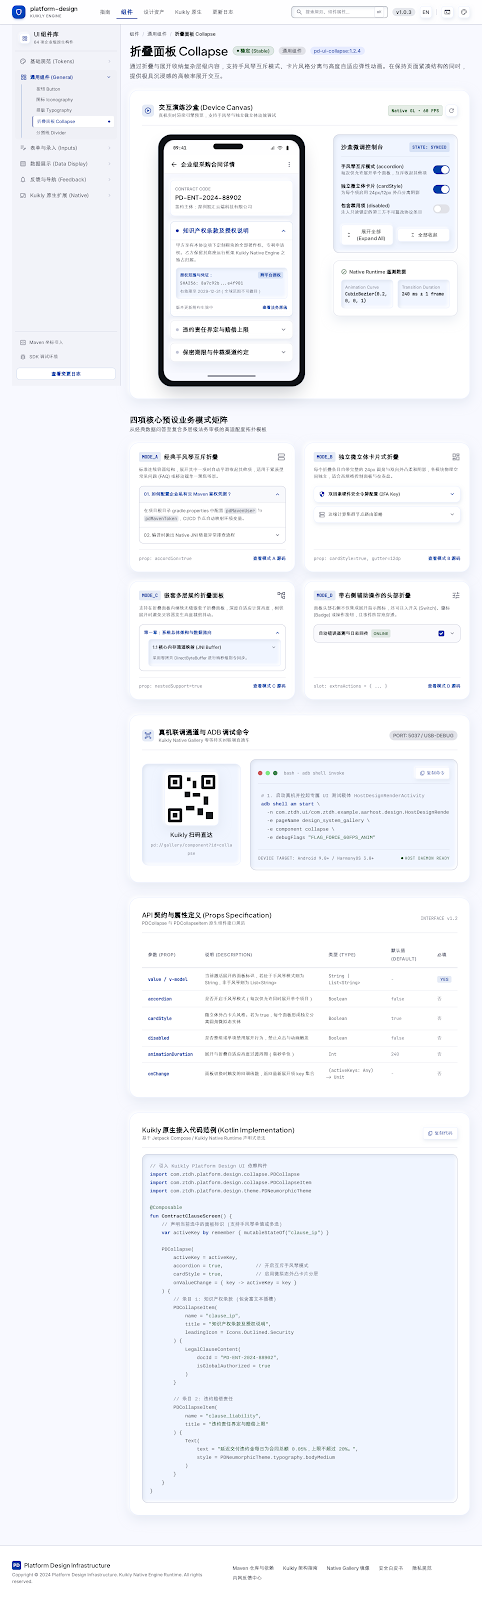Click the 真机联调通道 section icon
This screenshot has height=1600, width=482.
(149, 735)
